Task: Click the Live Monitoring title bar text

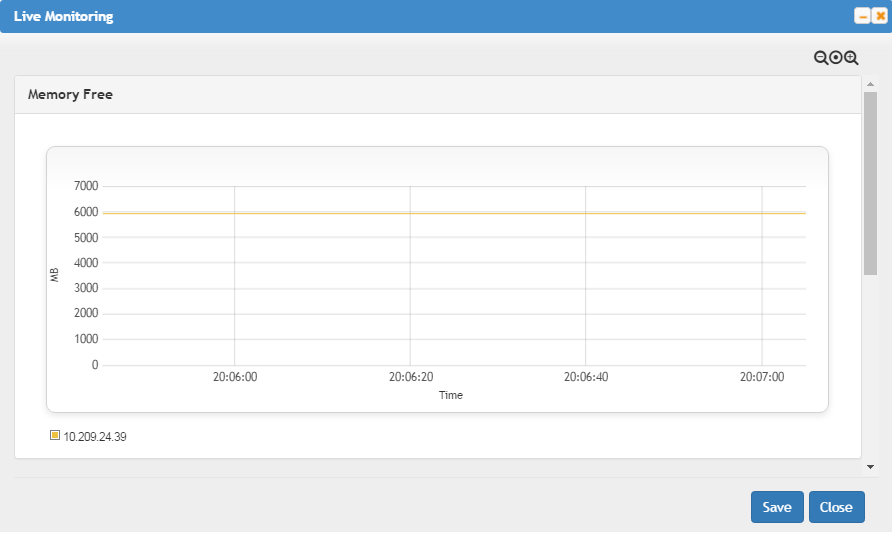Action: [x=63, y=17]
